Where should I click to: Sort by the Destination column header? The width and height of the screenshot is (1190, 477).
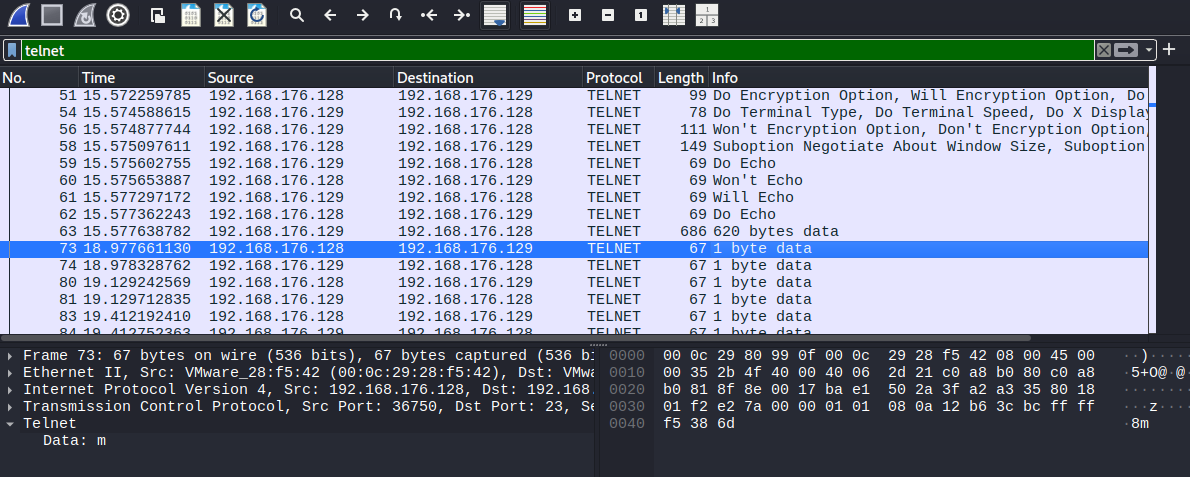point(489,77)
